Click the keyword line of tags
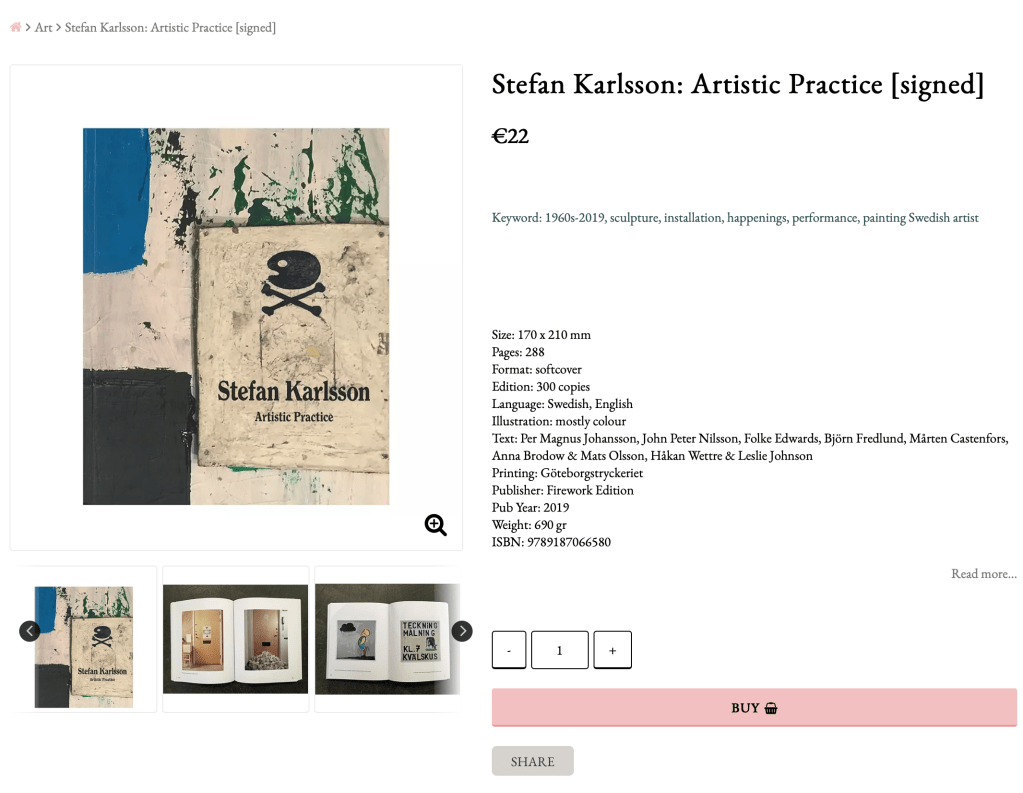The image size is (1023, 793). [x=735, y=218]
